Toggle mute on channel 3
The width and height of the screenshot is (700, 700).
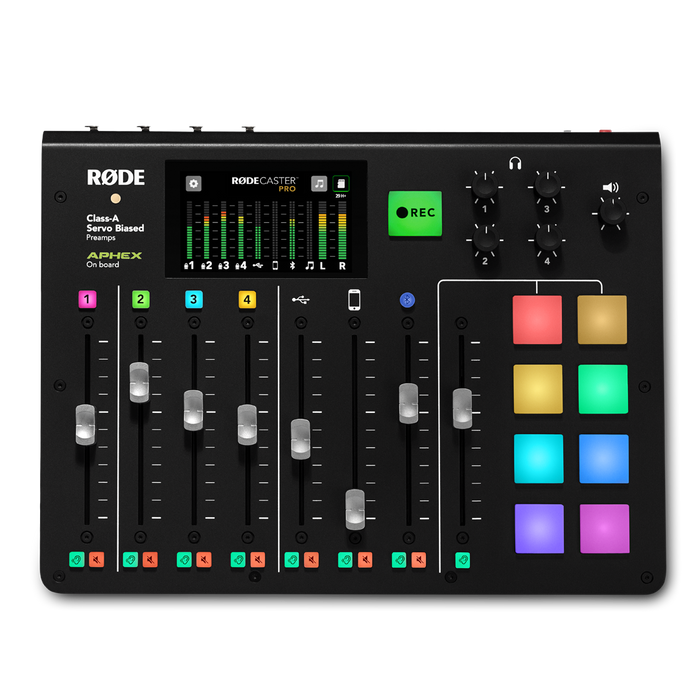point(204,560)
